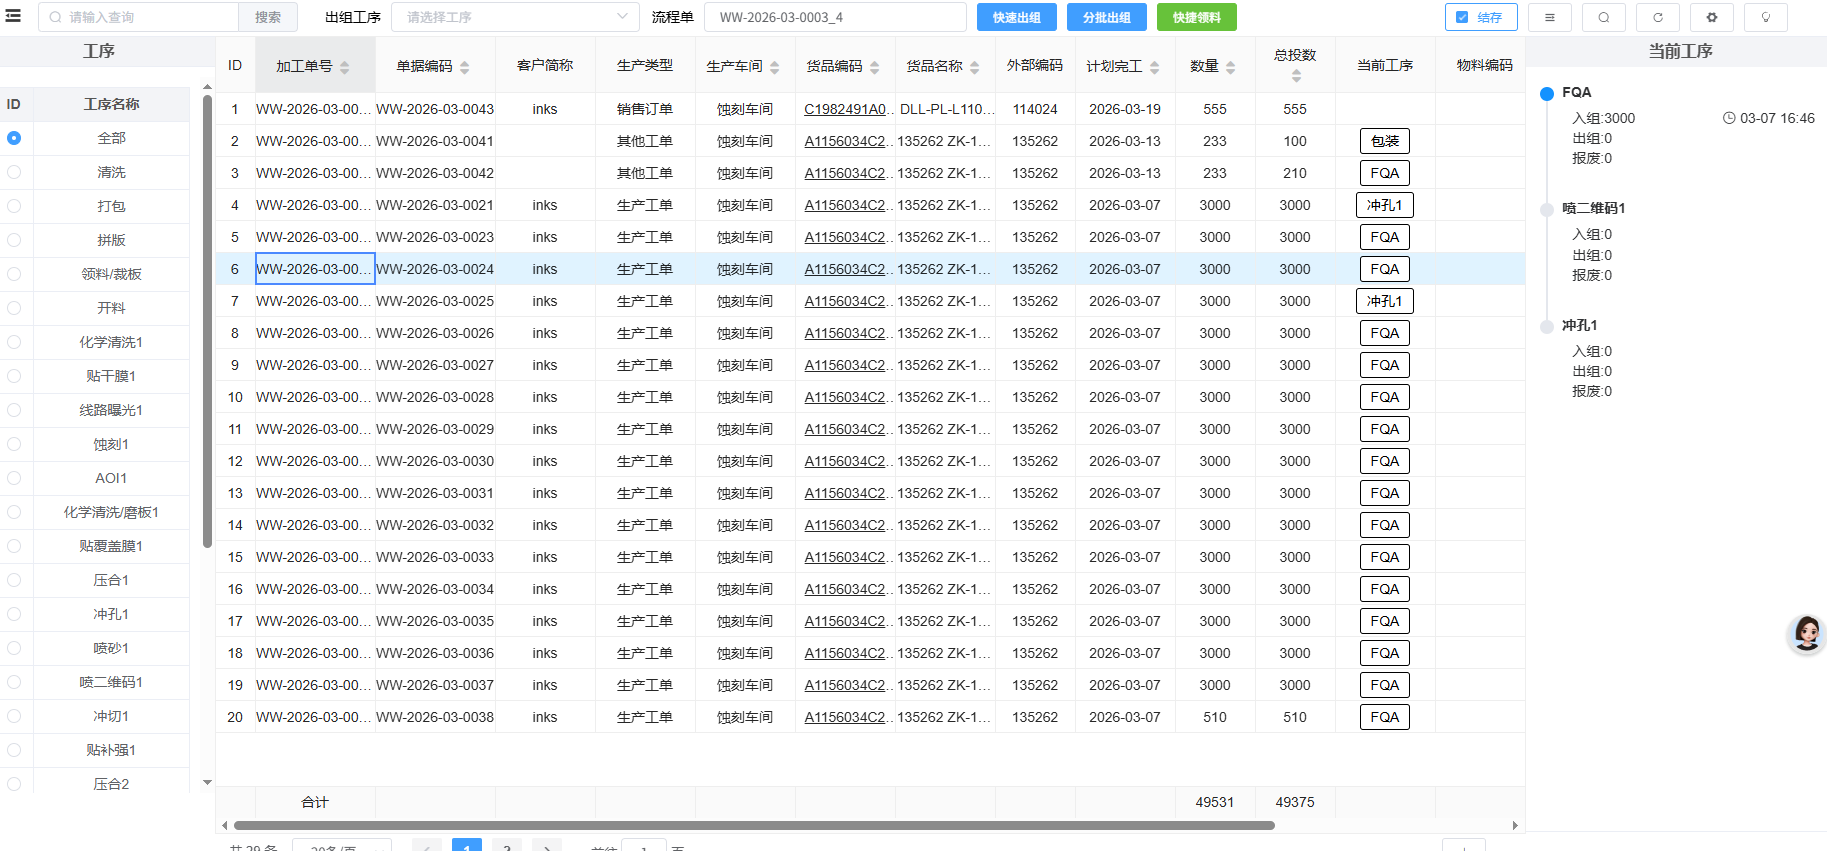Image resolution: width=1827 pixels, height=851 pixels.
Task: Click the refresh icon button
Action: pyautogui.click(x=1657, y=17)
